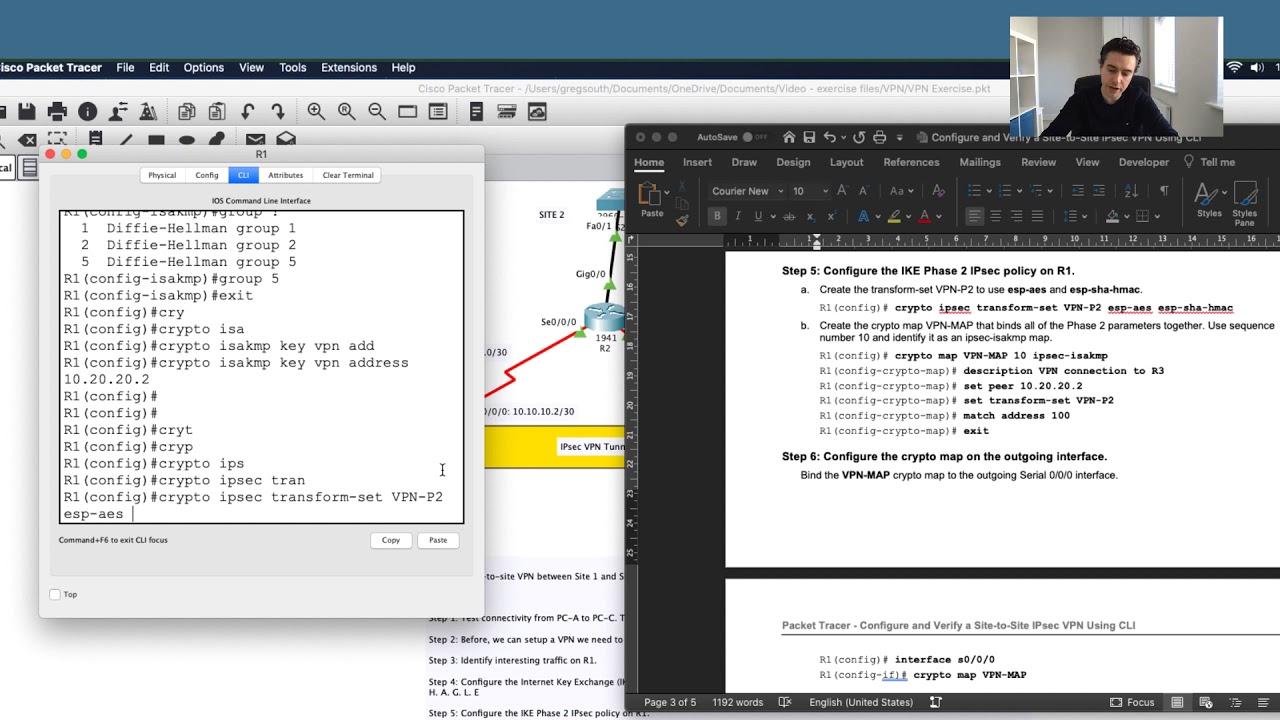Open the Insert tab in Word ribbon
This screenshot has width=1280, height=720.
coord(697,162)
